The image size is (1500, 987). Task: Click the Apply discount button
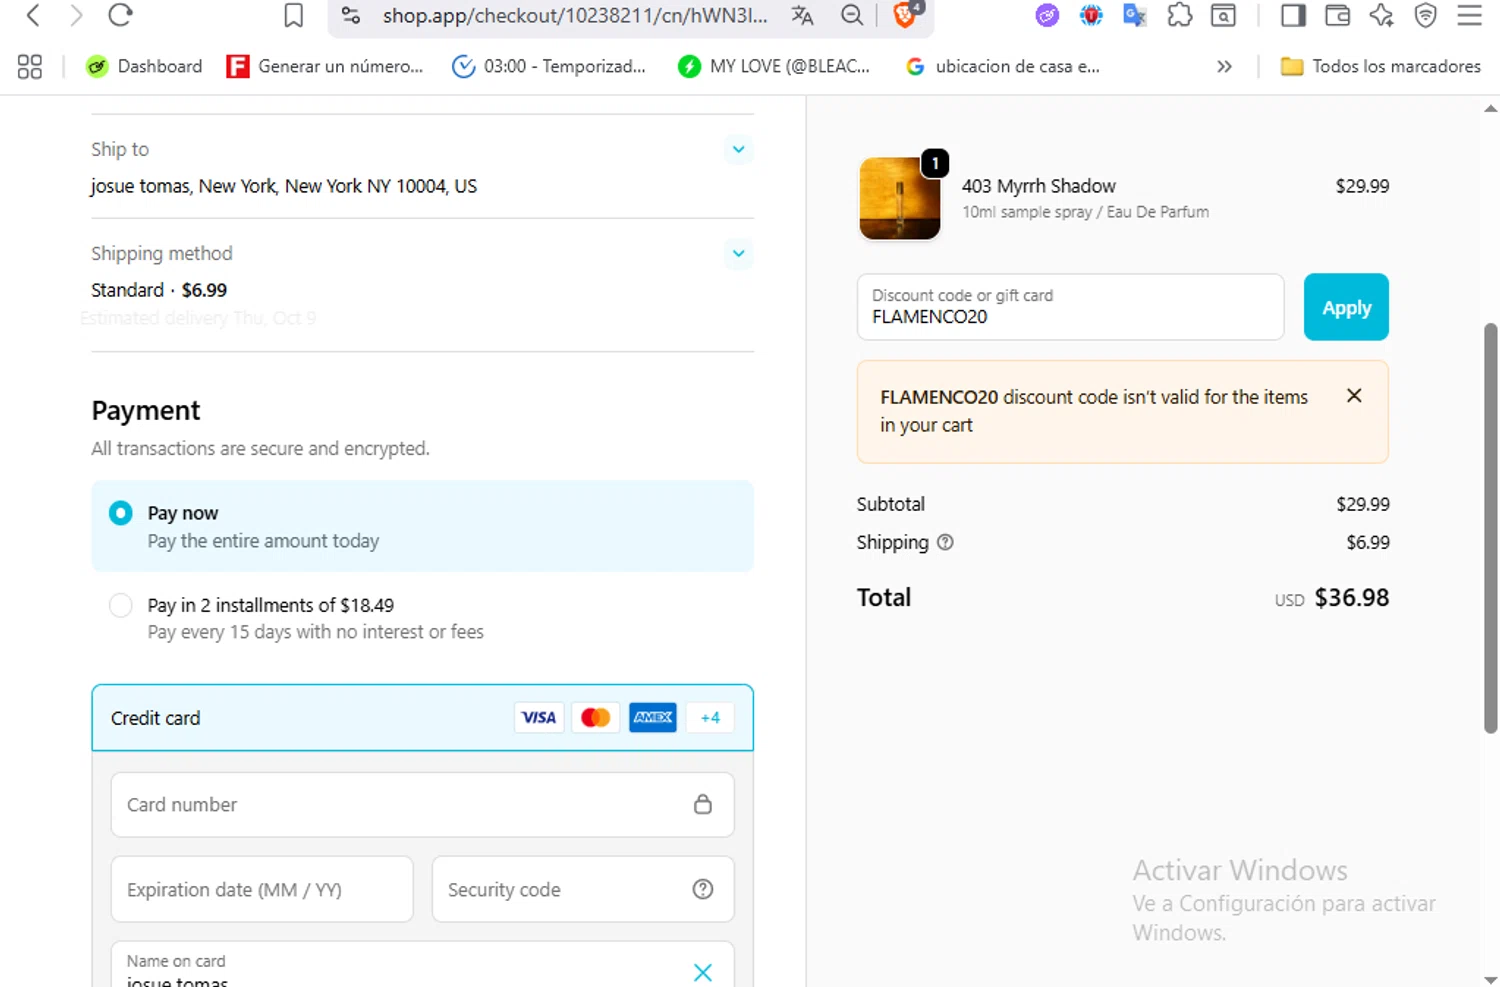[x=1346, y=307]
